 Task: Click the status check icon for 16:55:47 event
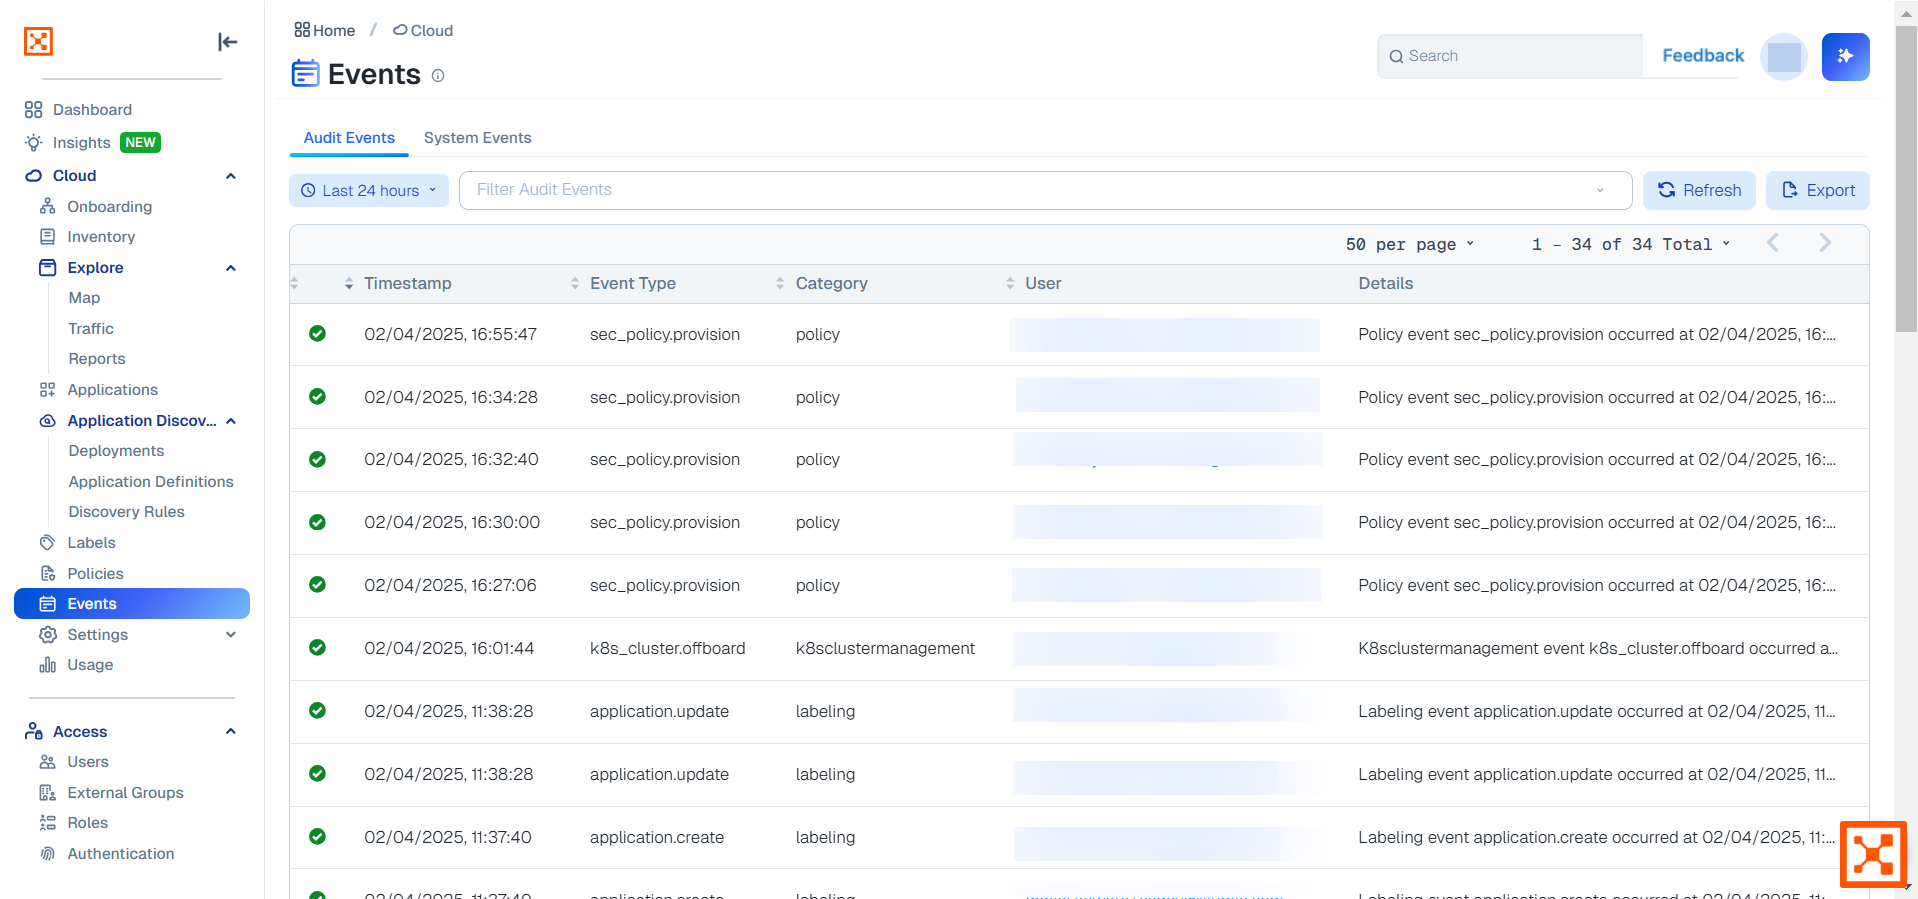(x=317, y=334)
